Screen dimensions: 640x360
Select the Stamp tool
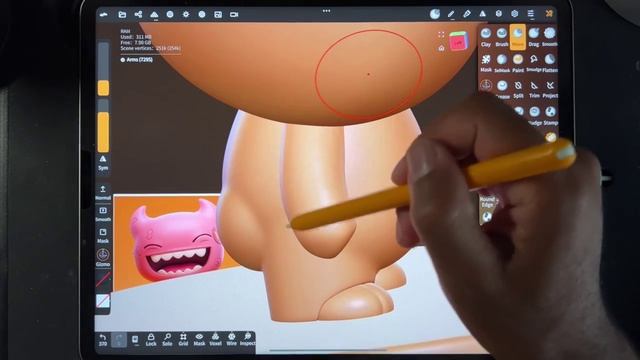tap(550, 116)
